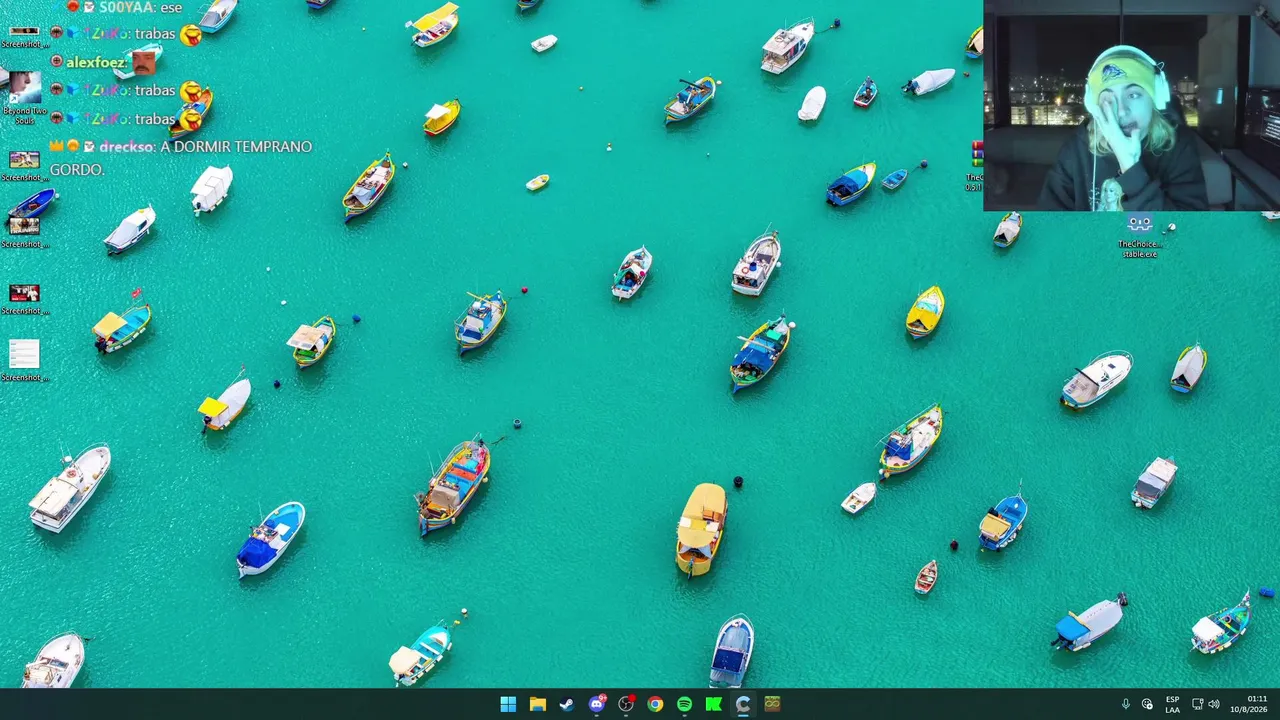The width and height of the screenshot is (1280, 720).
Task: Click the tray icon next to the microphone
Action: [x=1147, y=704]
